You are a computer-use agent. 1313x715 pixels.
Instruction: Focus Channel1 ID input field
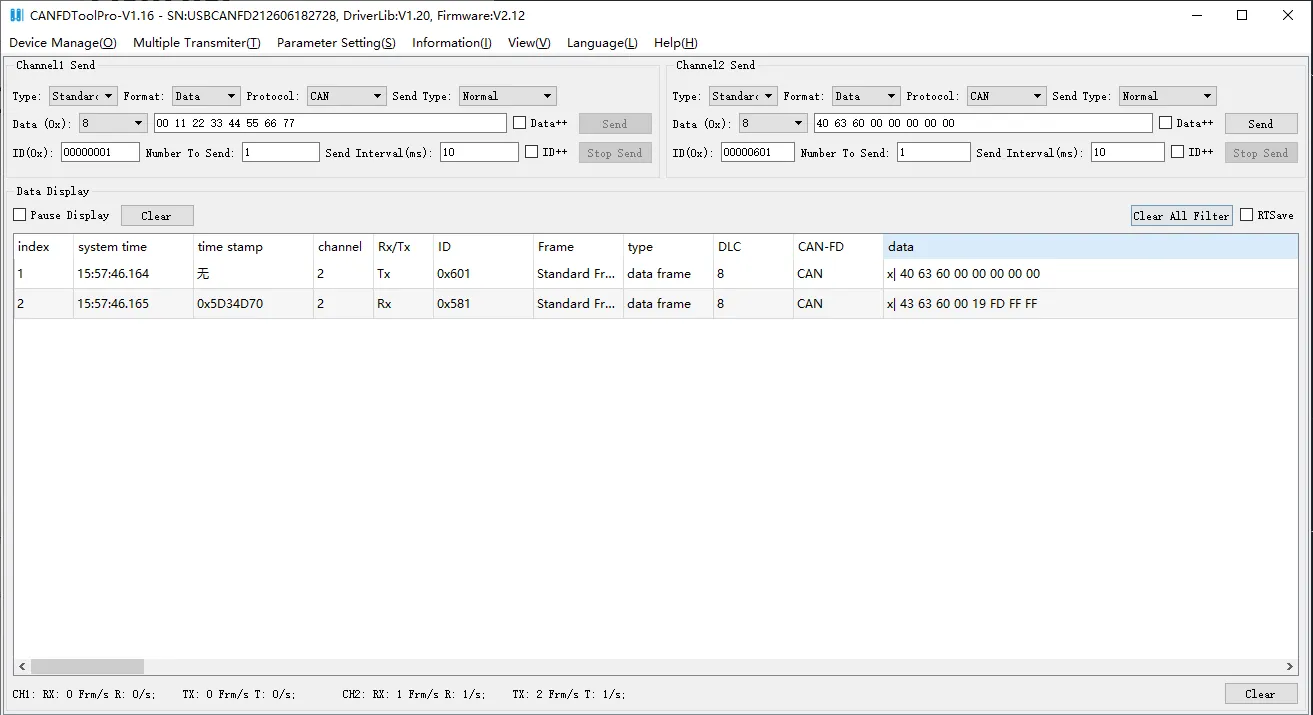pos(100,152)
